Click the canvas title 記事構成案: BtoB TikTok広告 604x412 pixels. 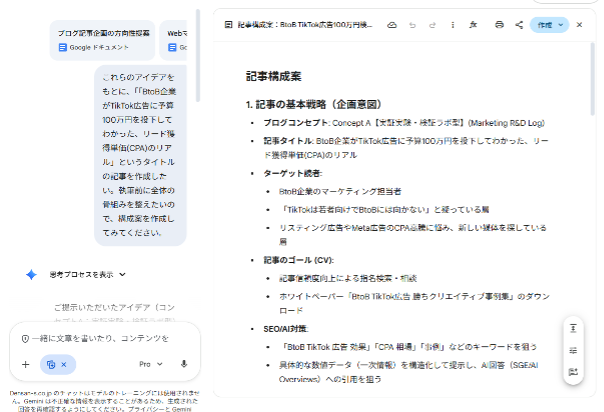[x=305, y=25]
